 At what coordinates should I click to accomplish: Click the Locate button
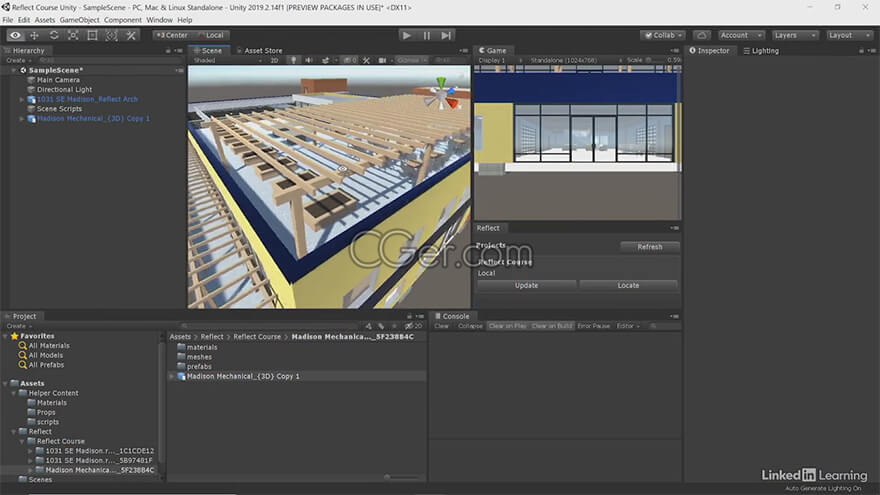[x=628, y=286]
